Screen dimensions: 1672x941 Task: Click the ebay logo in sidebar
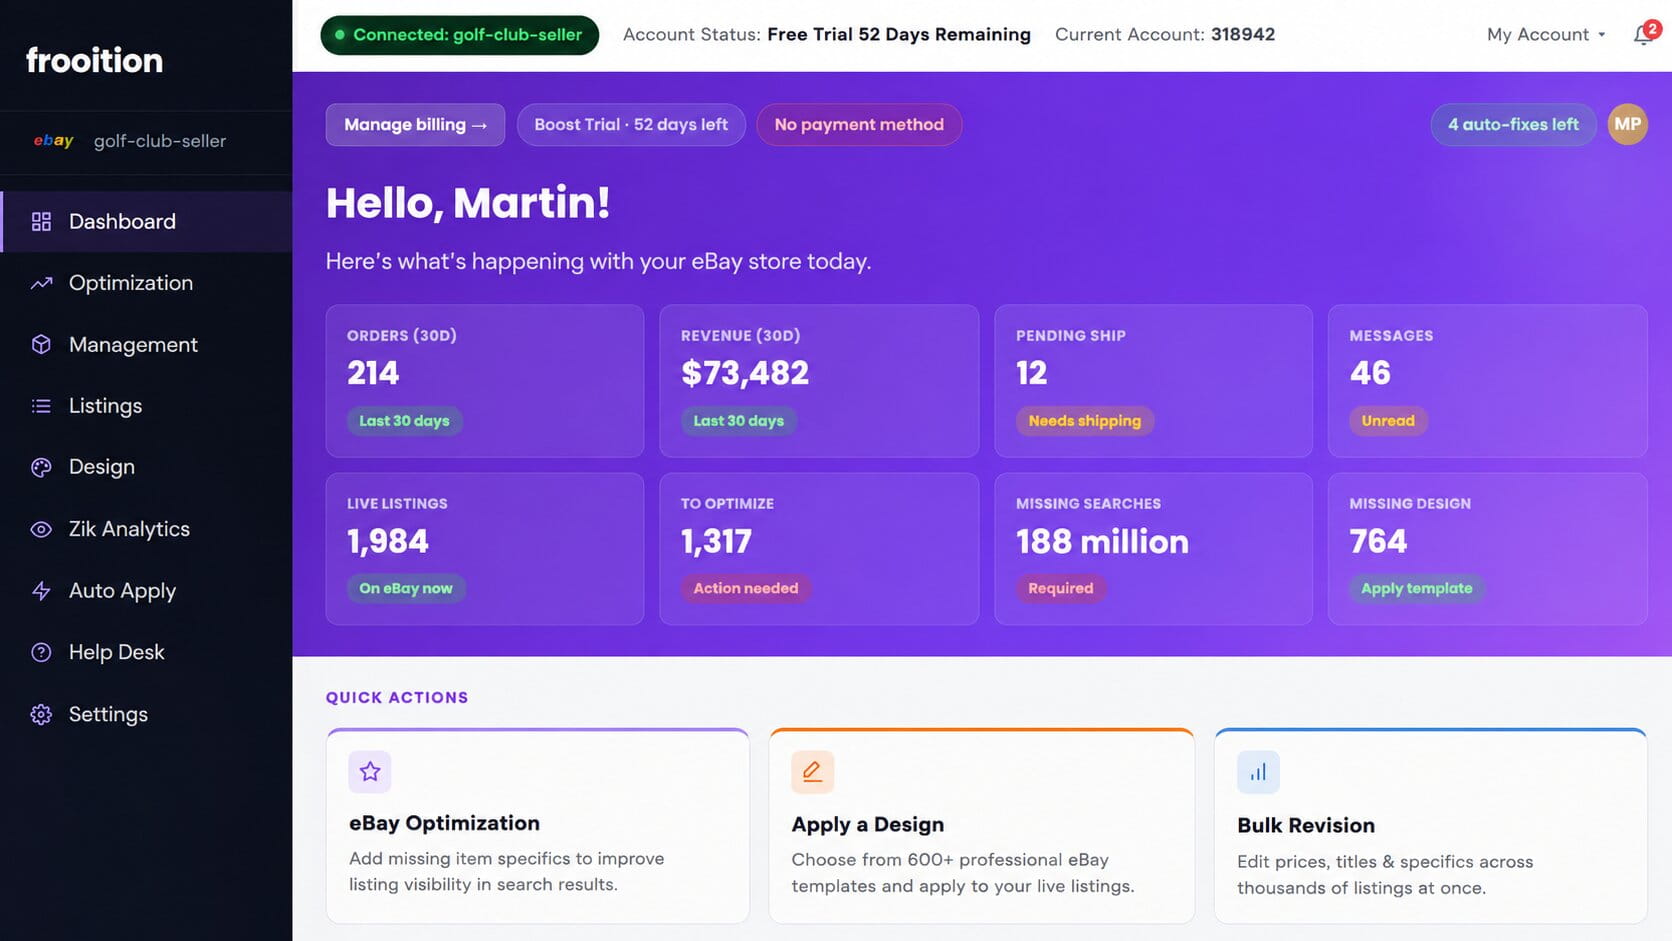pos(53,141)
